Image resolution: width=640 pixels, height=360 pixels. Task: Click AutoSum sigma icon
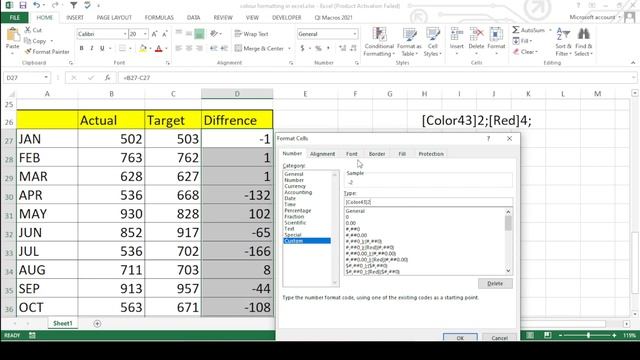516,30
